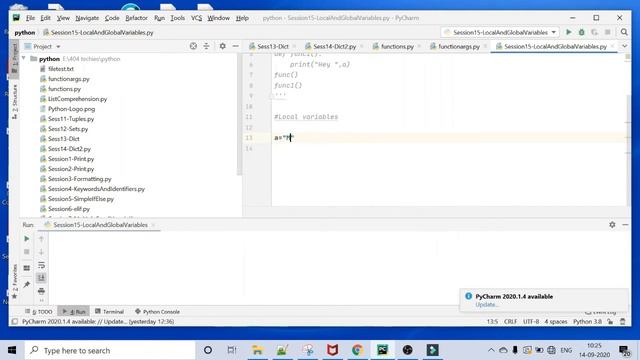Viewport: 640px width, 360px height.
Task: Switch to the Sess13-Dict editor tab
Action: coord(272,47)
